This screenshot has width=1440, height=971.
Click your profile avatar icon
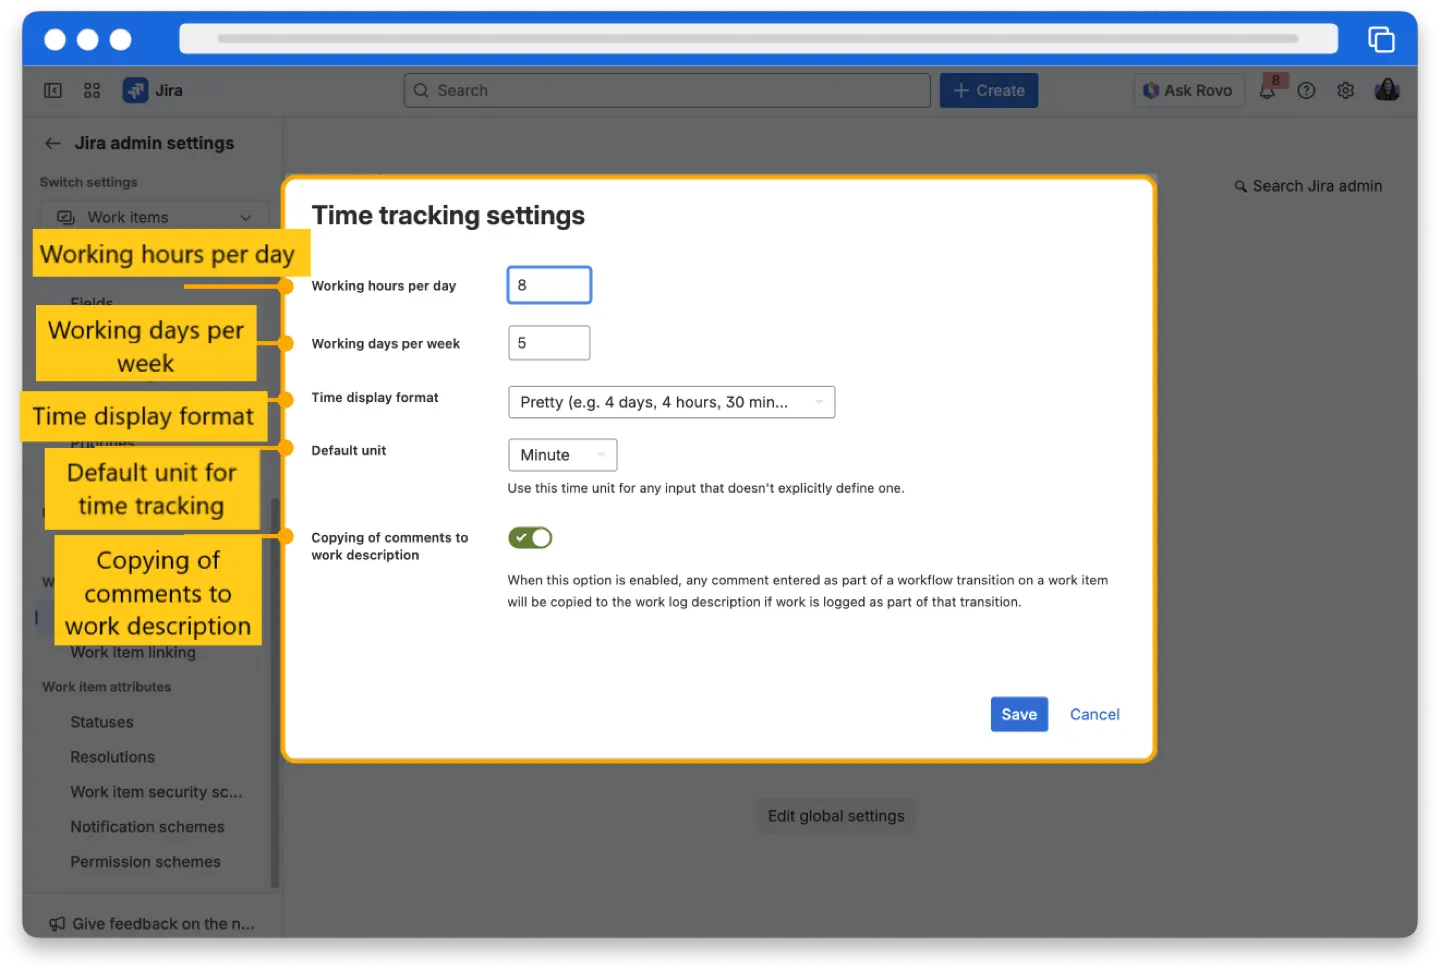pyautogui.click(x=1387, y=90)
